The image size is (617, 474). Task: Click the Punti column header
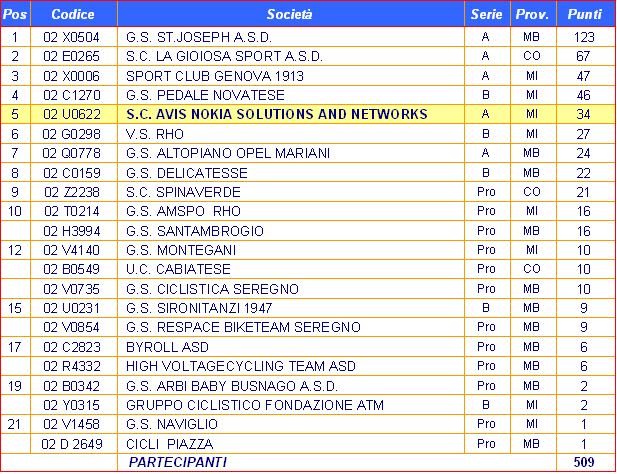585,14
